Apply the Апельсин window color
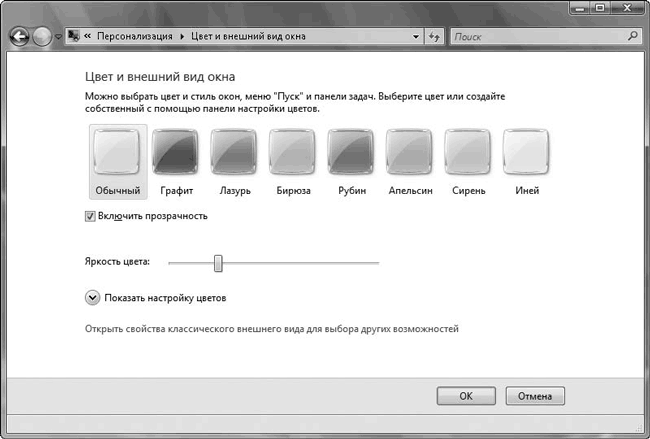 point(410,153)
